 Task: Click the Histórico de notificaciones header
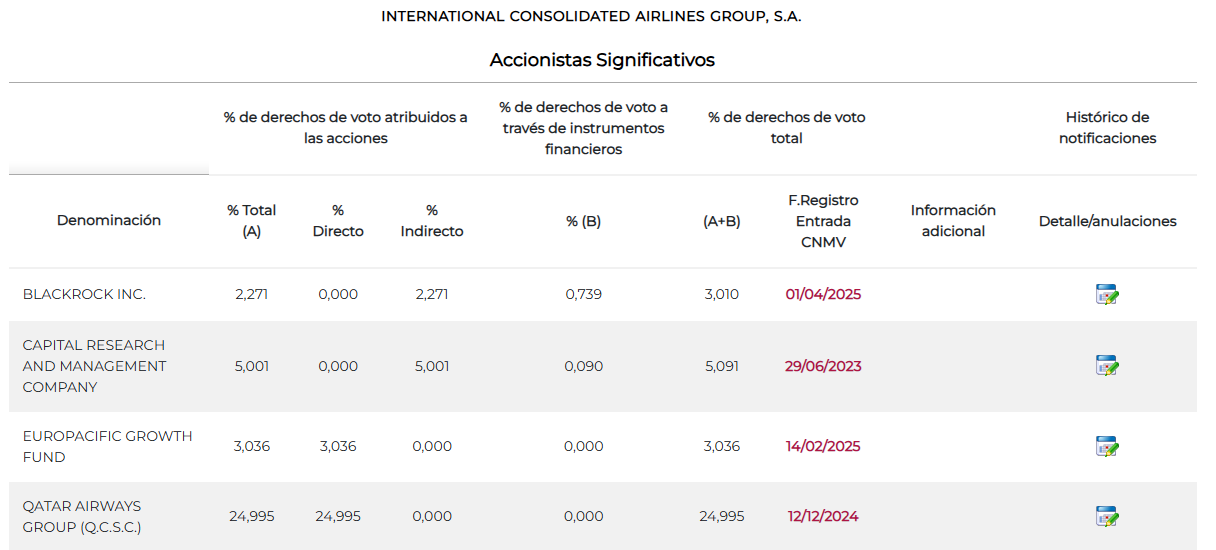pos(1107,128)
